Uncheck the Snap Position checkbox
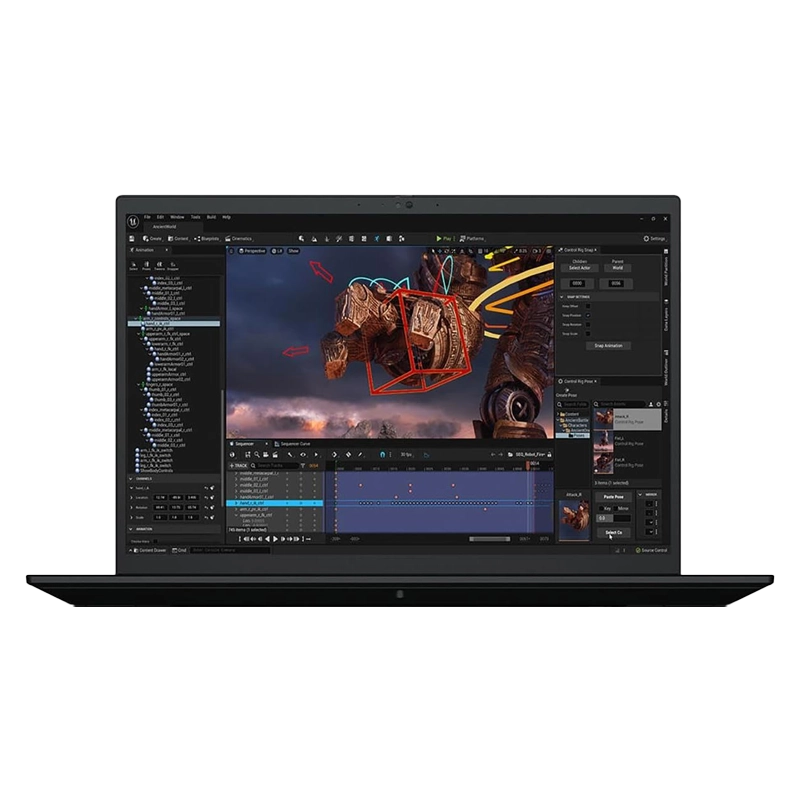 (588, 315)
